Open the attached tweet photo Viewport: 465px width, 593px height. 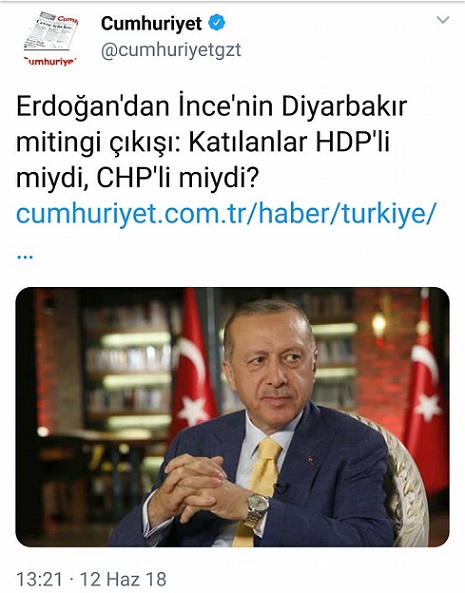pos(232,417)
